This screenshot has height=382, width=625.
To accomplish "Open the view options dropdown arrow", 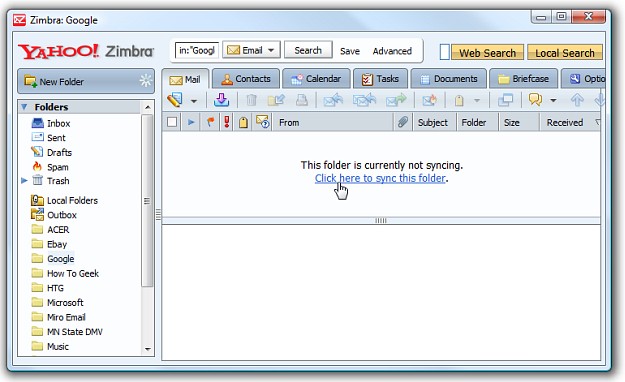I will click(553, 100).
